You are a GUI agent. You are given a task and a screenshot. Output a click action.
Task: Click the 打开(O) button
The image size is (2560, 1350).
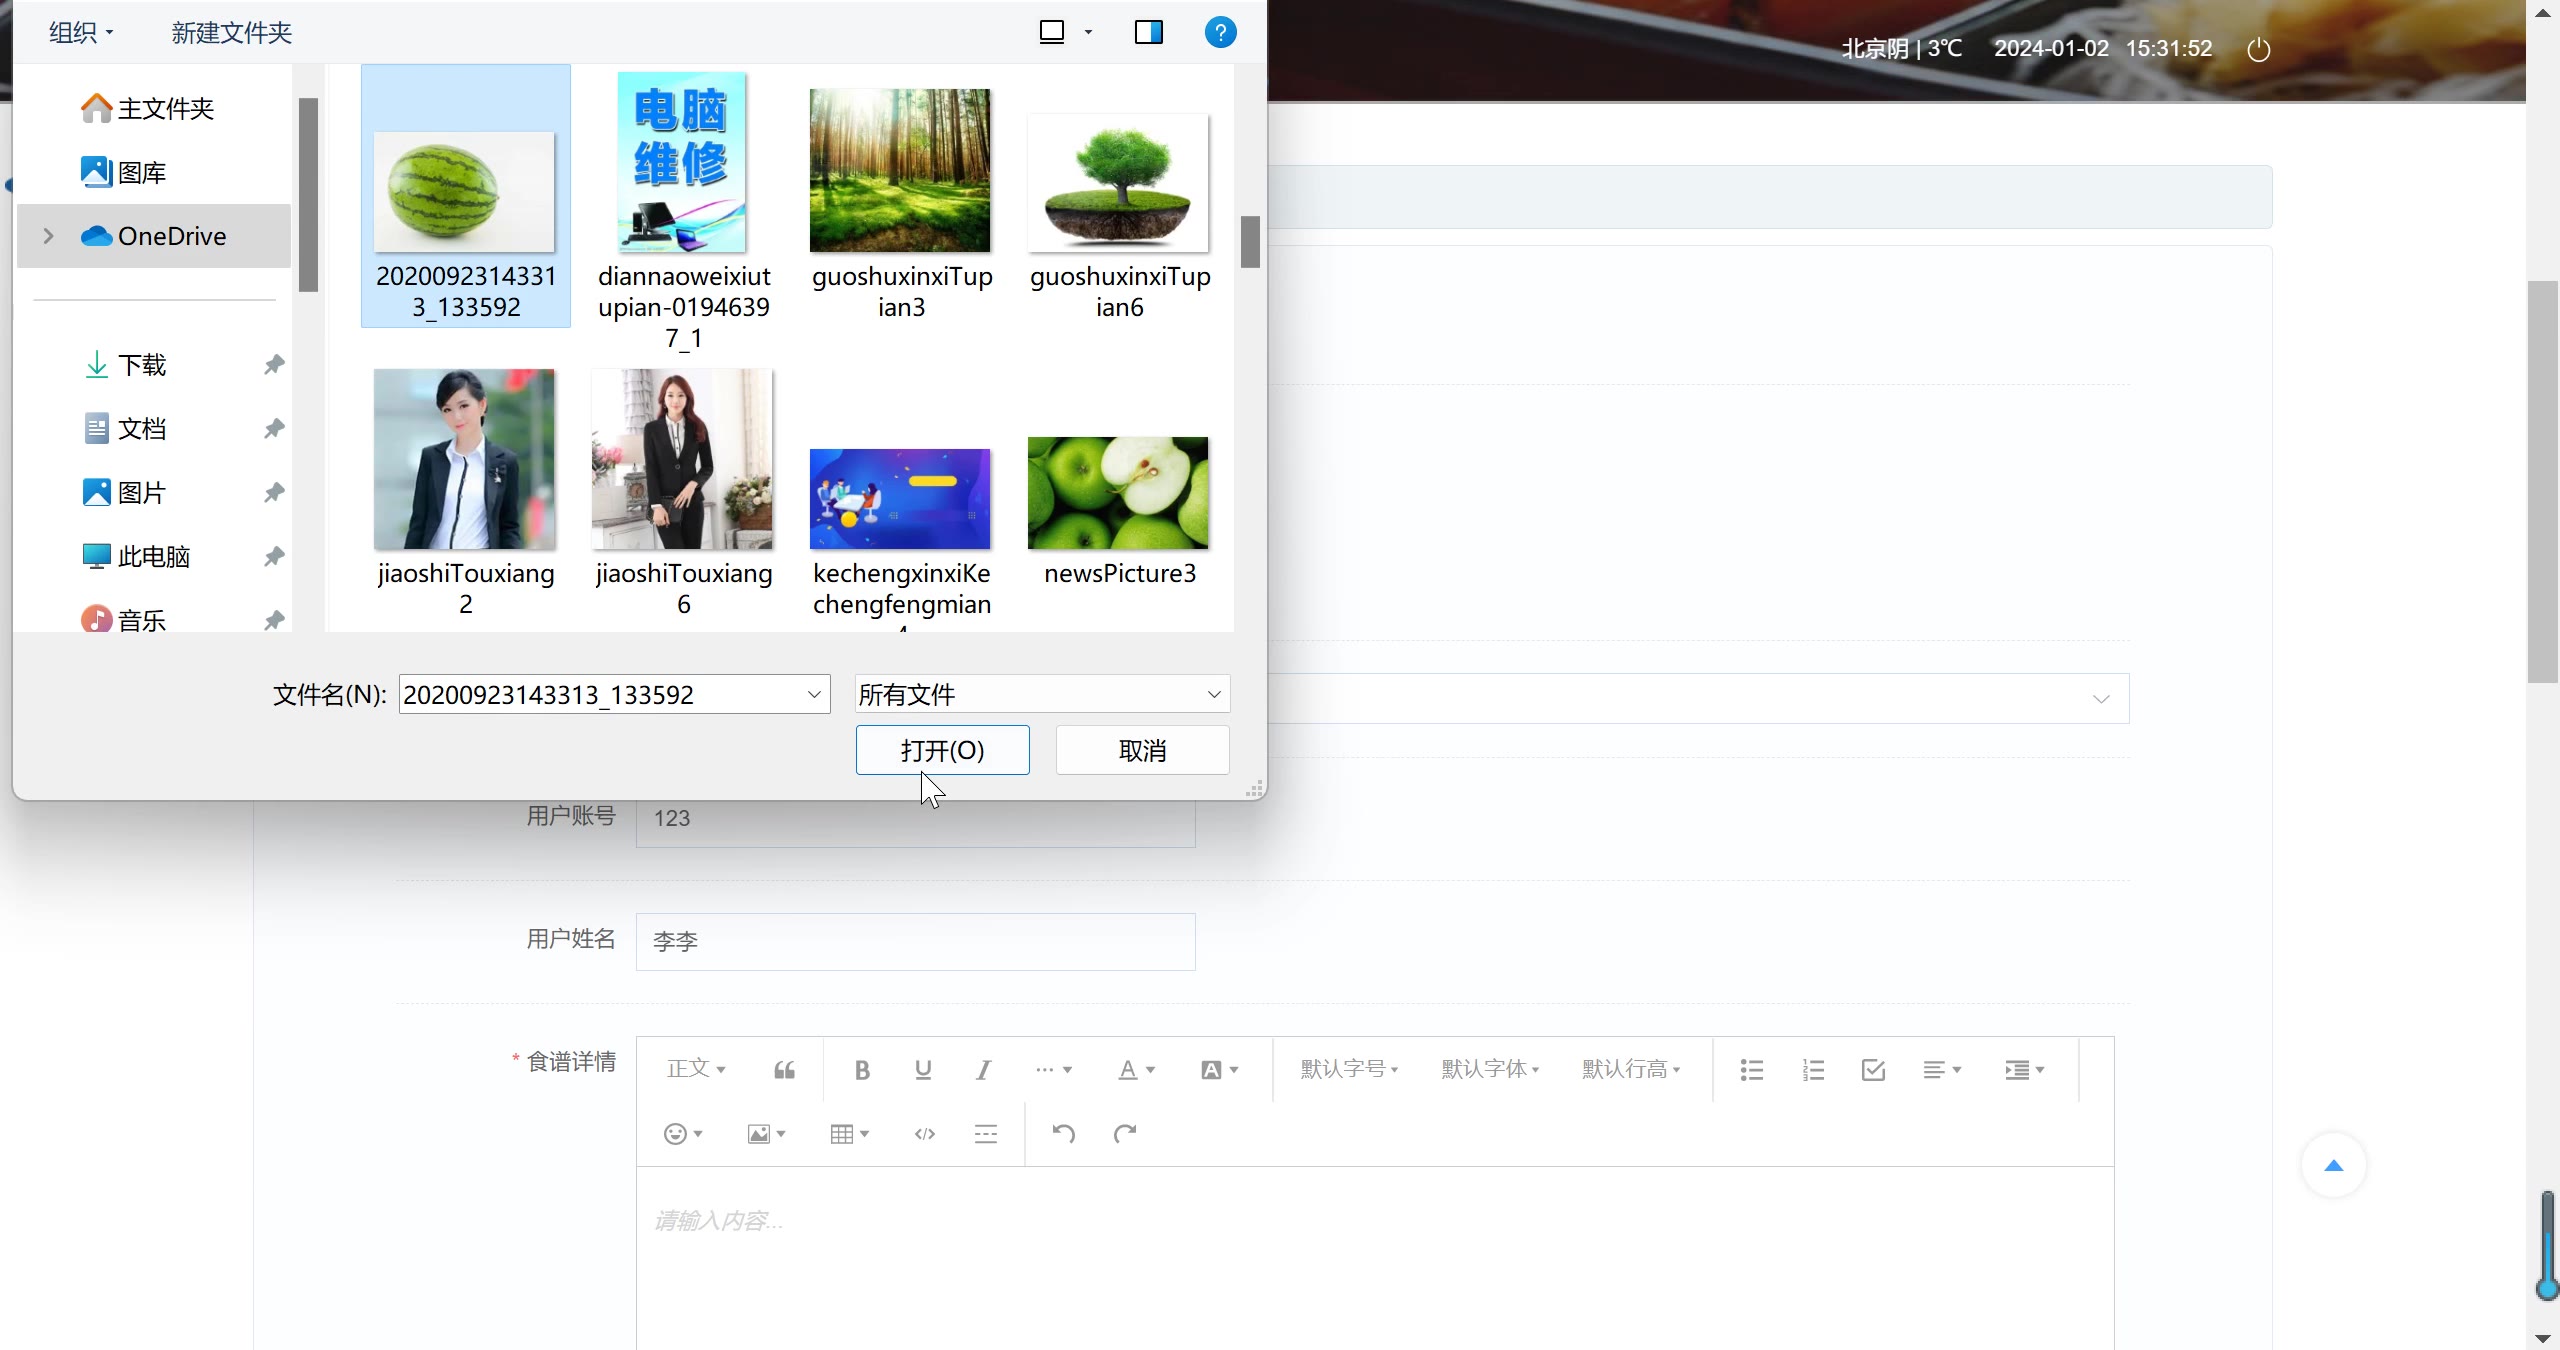coord(942,750)
